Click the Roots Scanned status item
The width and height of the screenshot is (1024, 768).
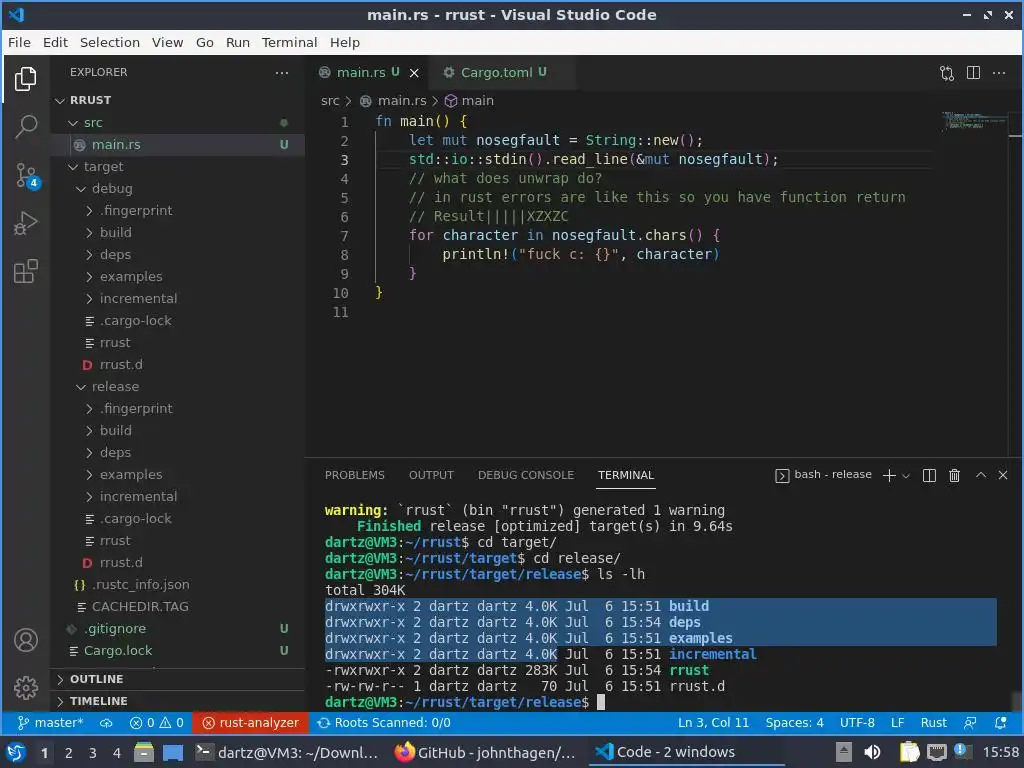tap(384, 722)
